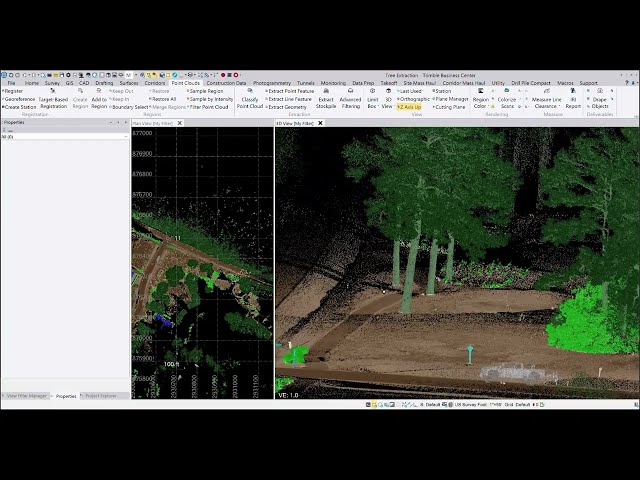
Task: Open the Surfaces ribbon tab
Action: tap(129, 83)
